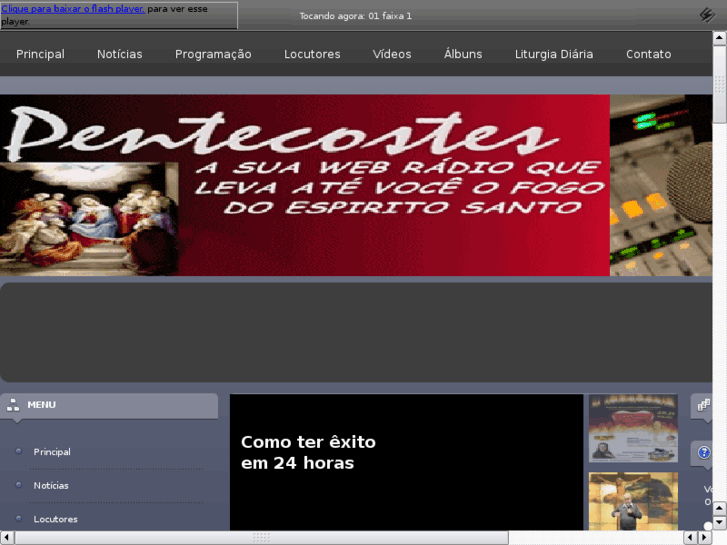Screen dimensions: 727x545
Task: Click the bullet beside sidebar Locutores
Action: tap(19, 518)
